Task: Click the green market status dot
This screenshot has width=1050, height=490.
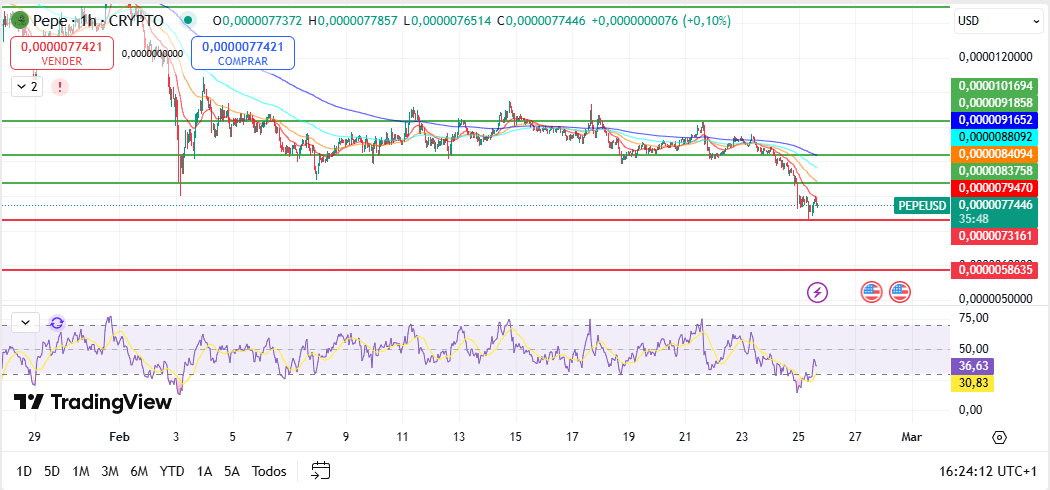Action: click(188, 21)
